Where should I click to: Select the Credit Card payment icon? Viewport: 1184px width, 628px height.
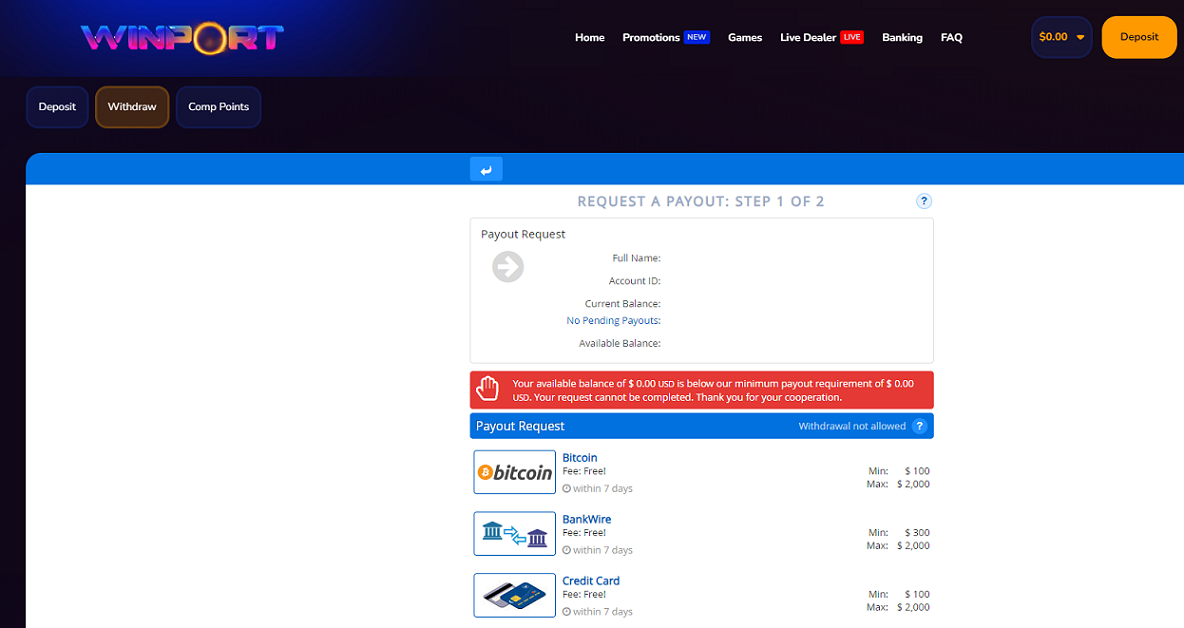(x=514, y=594)
